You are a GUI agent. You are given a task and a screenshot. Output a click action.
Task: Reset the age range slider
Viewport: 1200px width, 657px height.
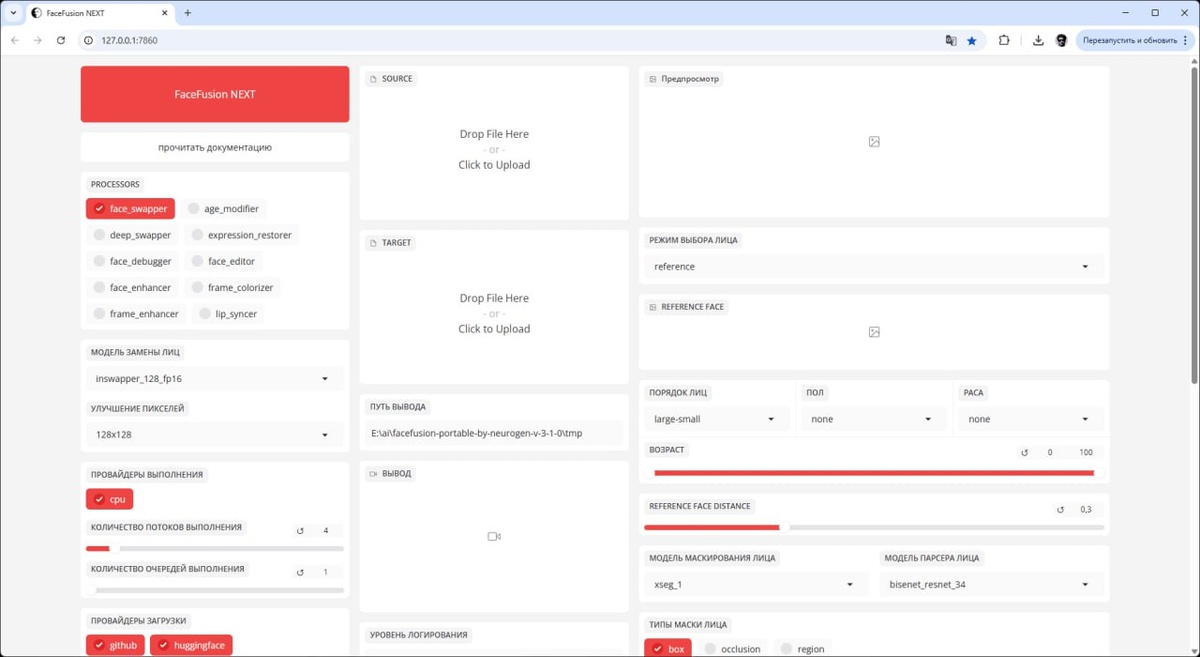coord(1024,453)
